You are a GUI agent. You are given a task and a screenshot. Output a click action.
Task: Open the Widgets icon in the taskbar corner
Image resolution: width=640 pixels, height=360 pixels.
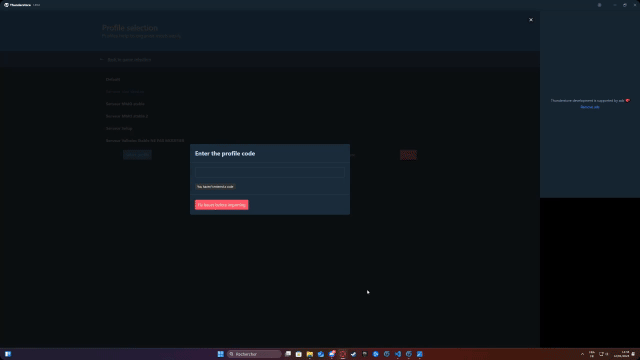[8, 354]
